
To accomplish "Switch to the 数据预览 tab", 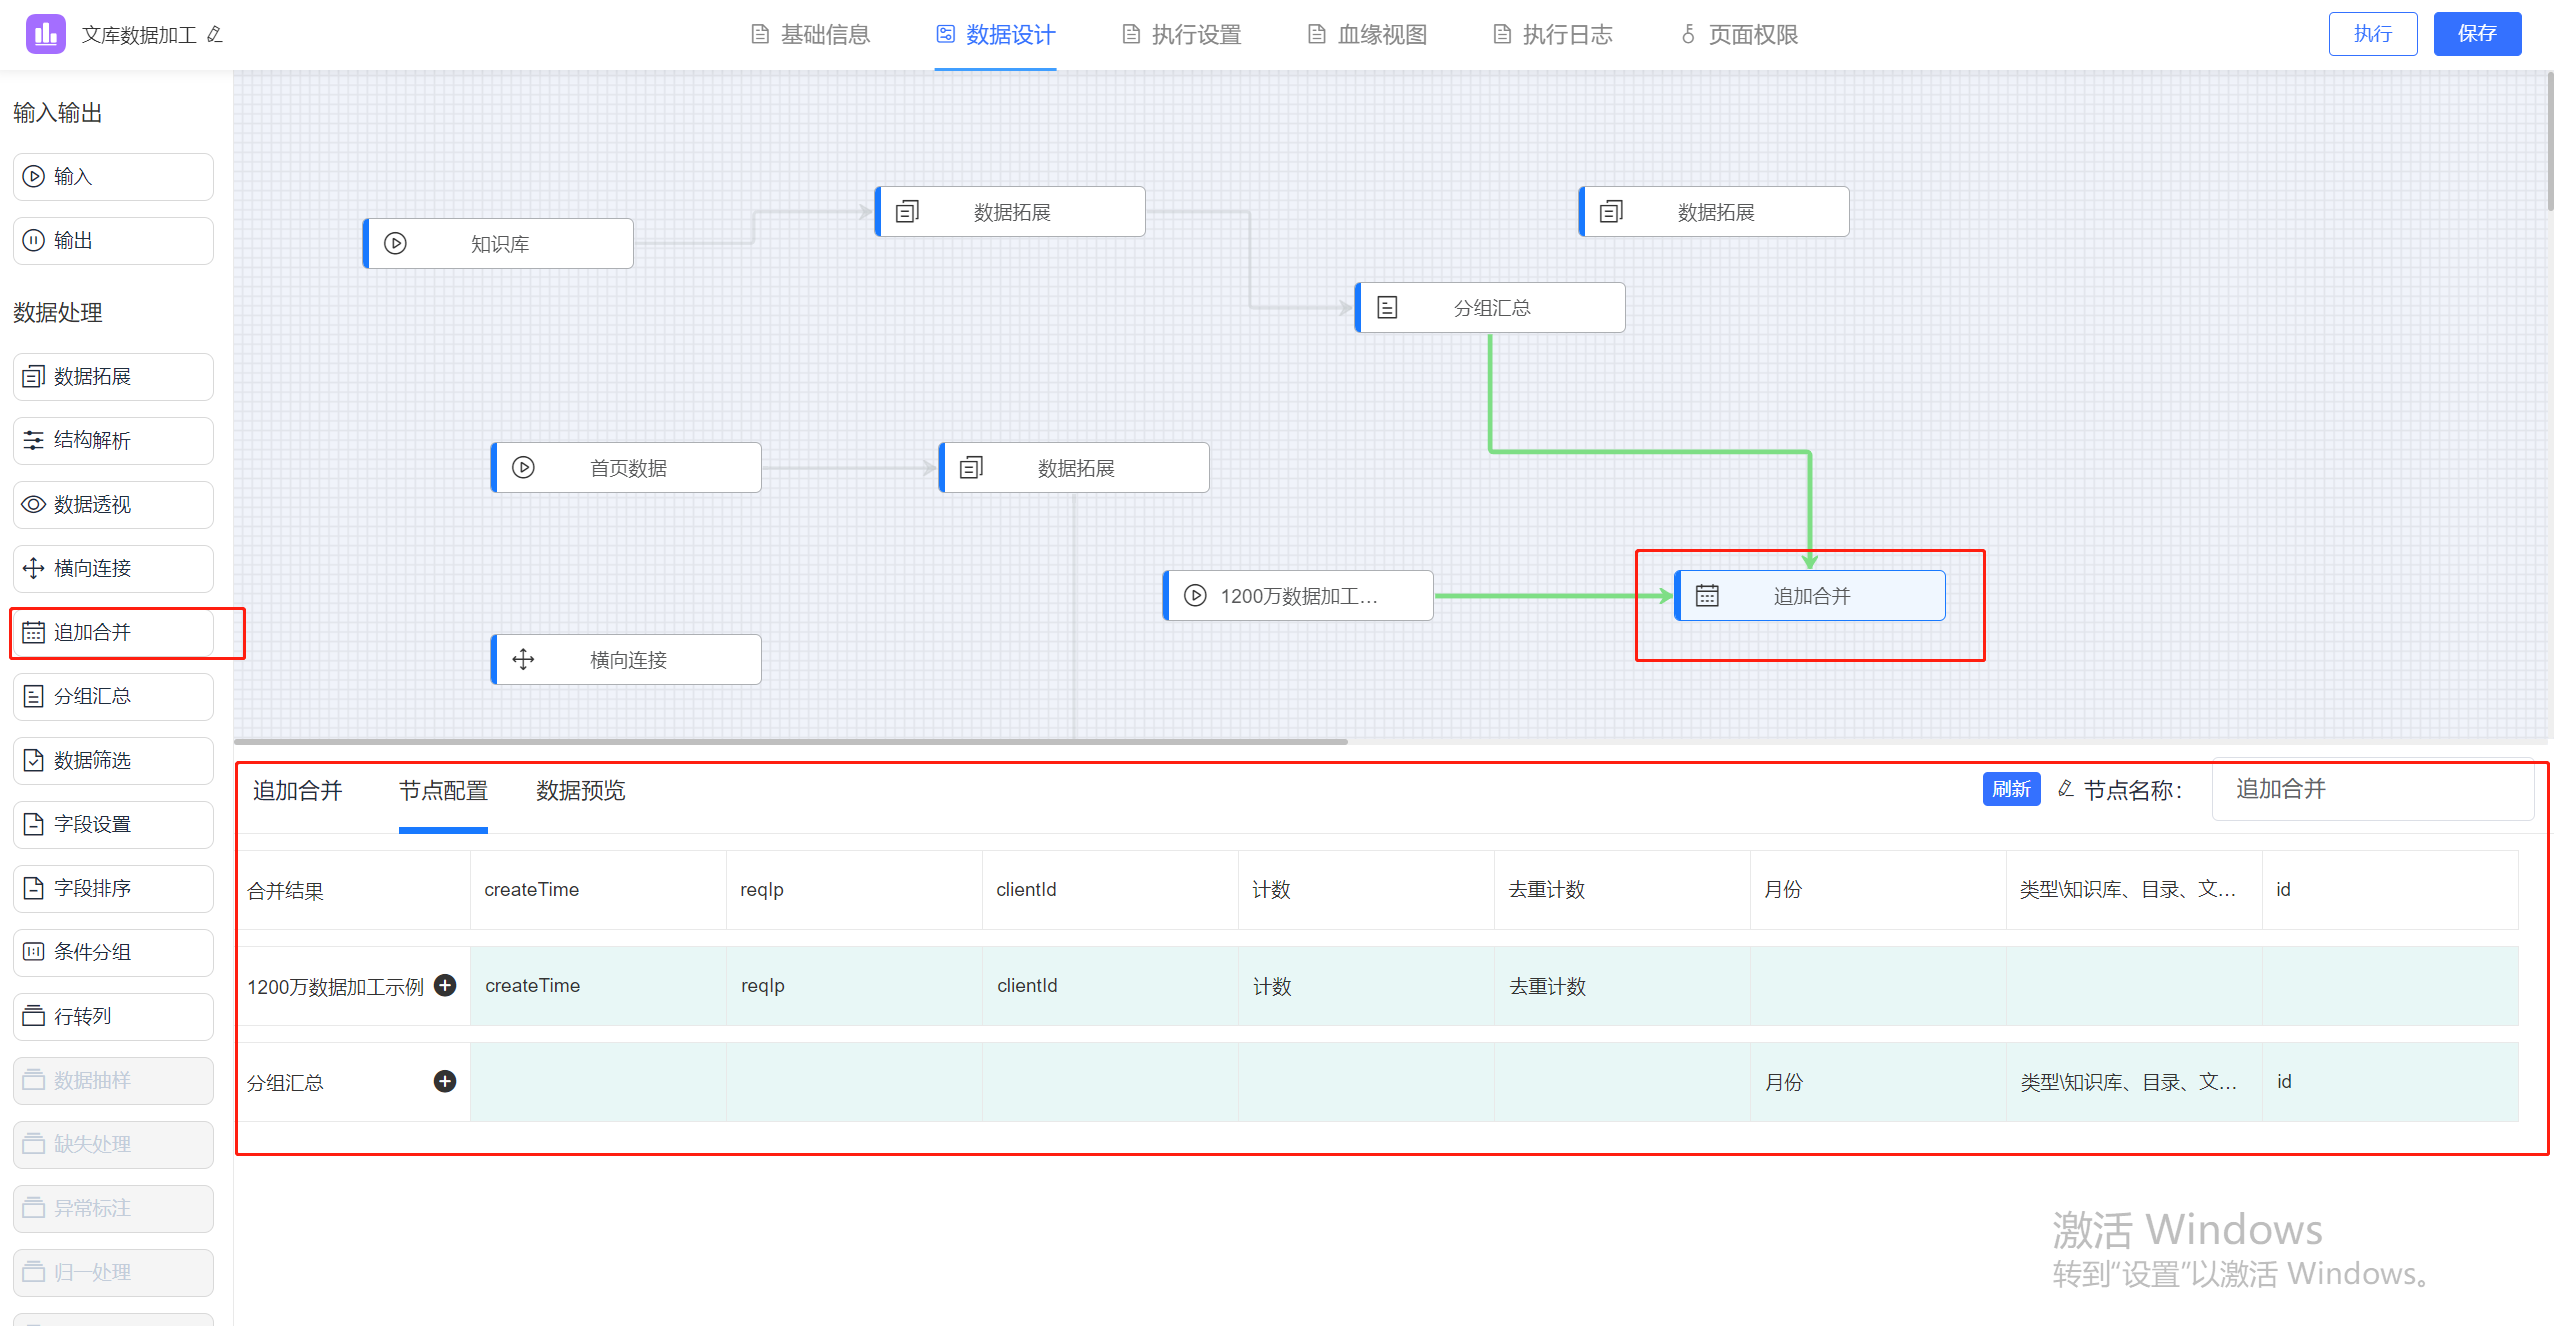I will click(x=579, y=791).
